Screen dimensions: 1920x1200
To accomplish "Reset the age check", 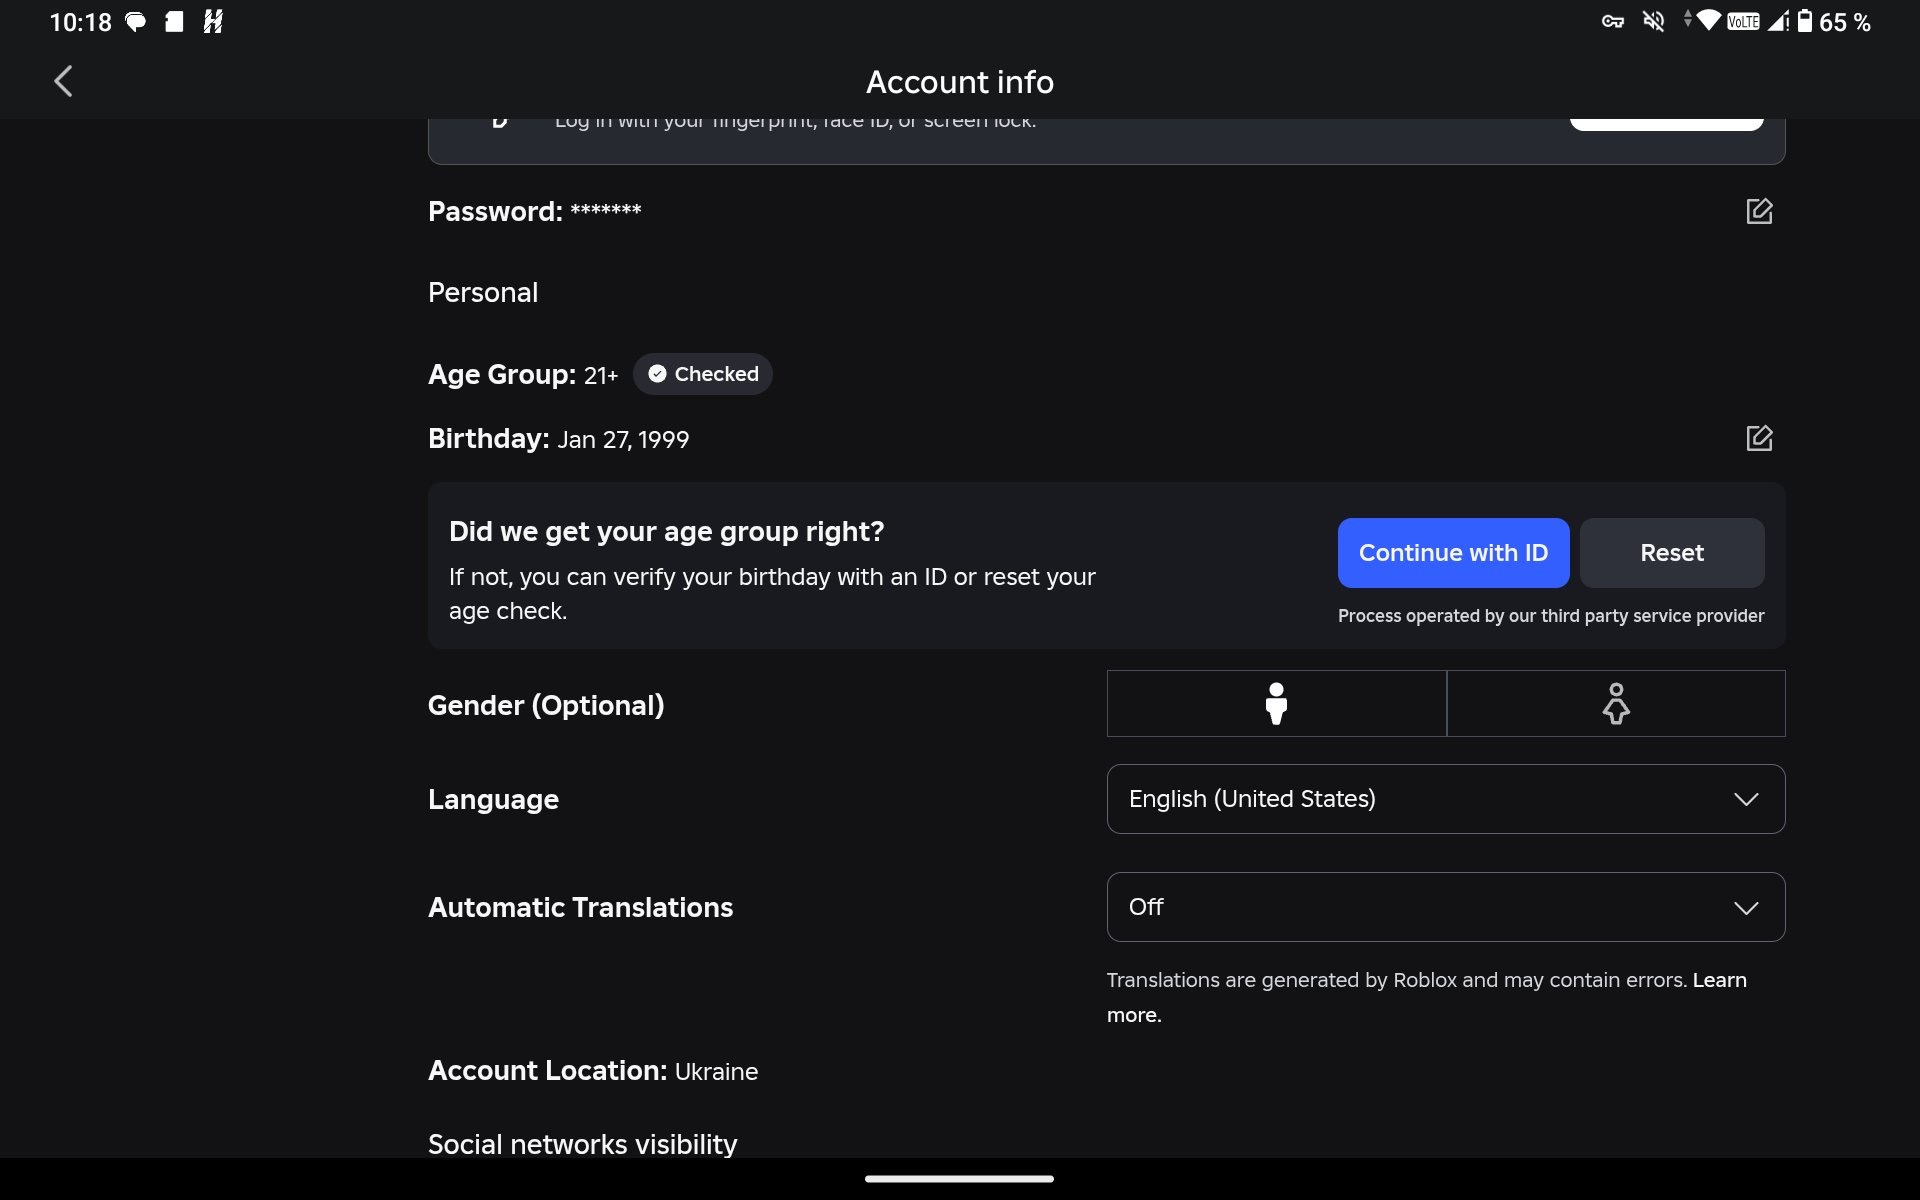I will [x=1672, y=553].
